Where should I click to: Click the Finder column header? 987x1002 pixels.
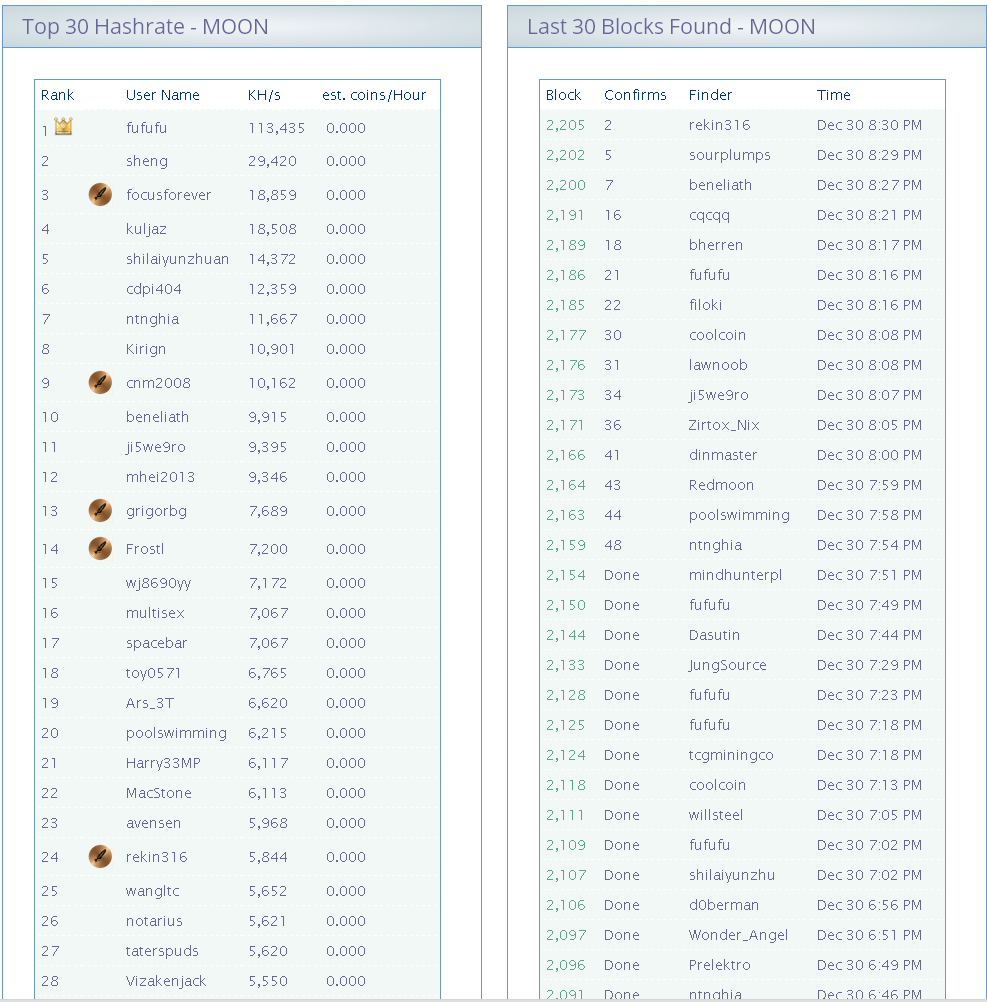tap(710, 95)
